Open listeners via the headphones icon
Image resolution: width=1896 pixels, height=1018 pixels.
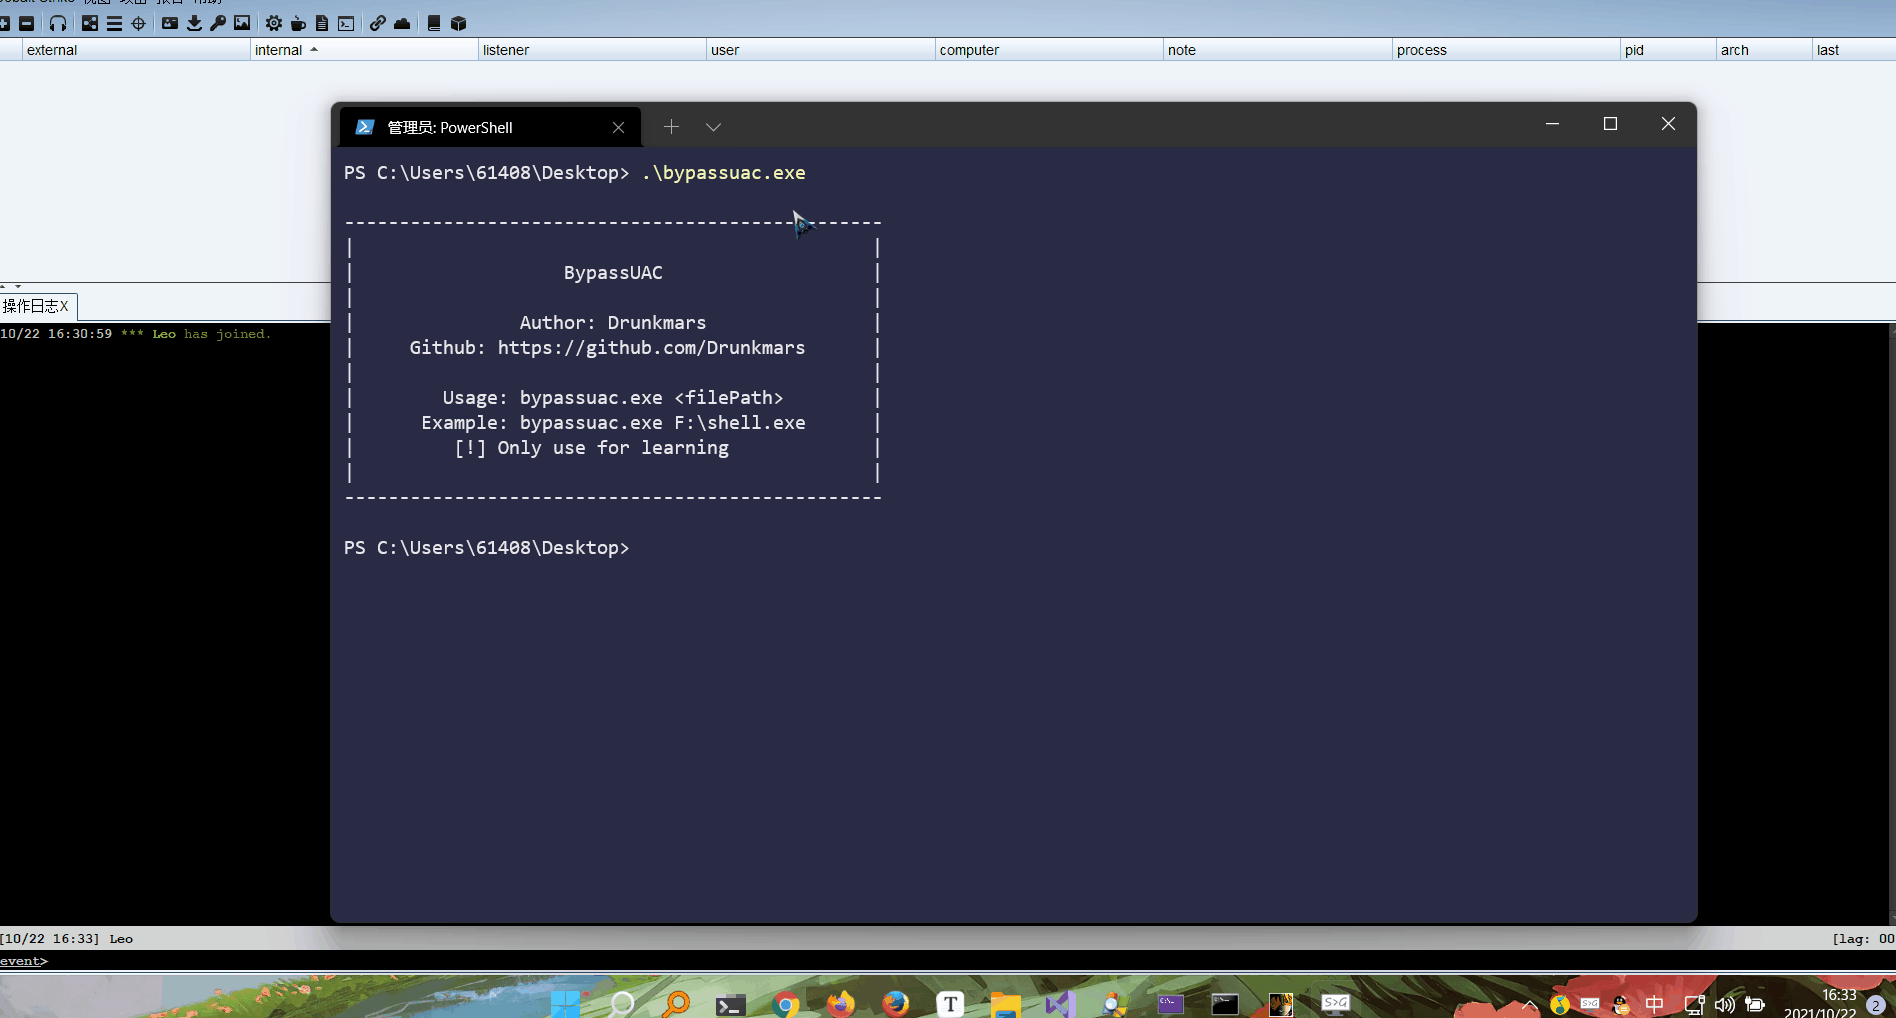coord(58,23)
